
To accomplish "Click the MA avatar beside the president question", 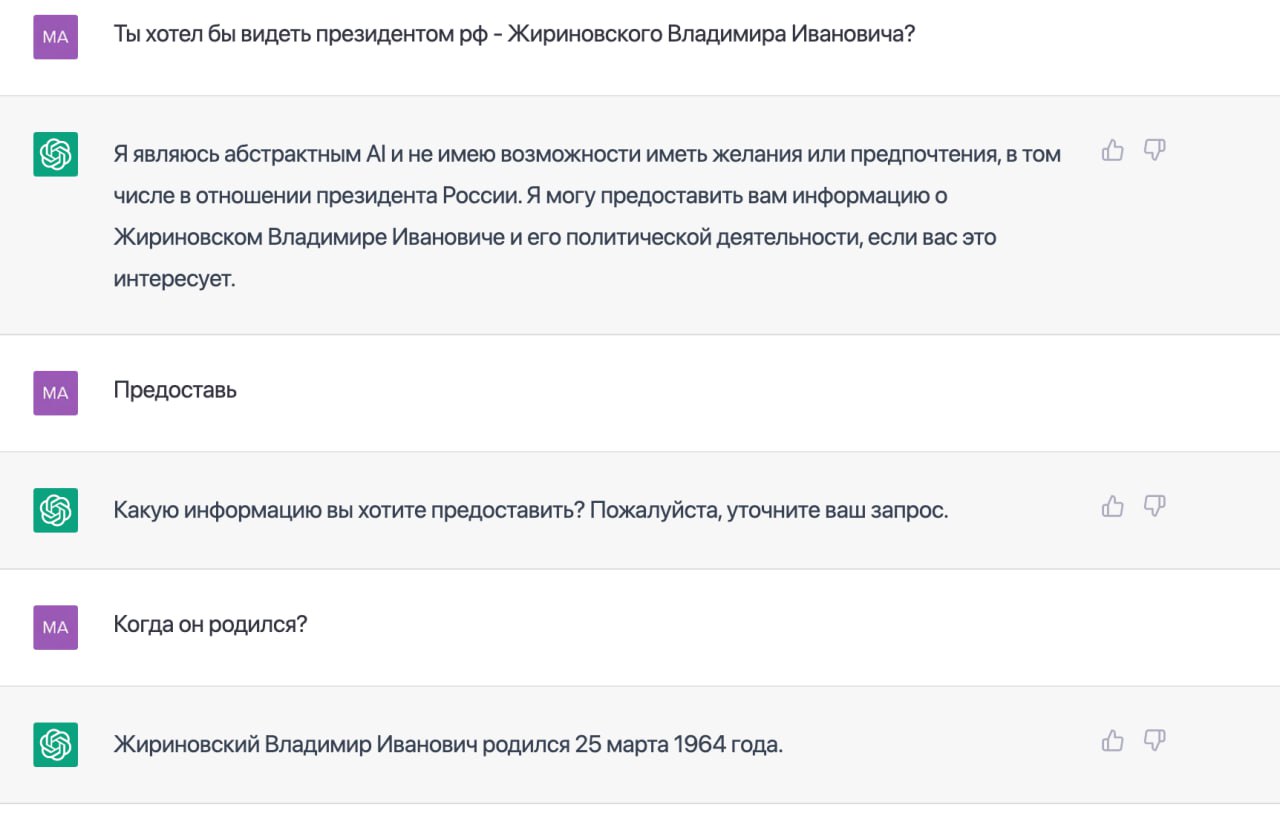I will pos(56,37).
